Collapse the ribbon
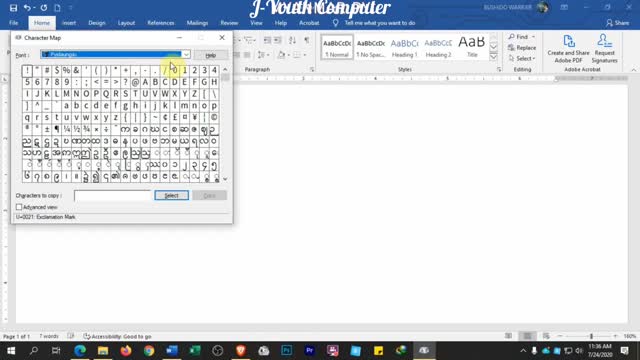The image size is (640, 360). [x=633, y=70]
